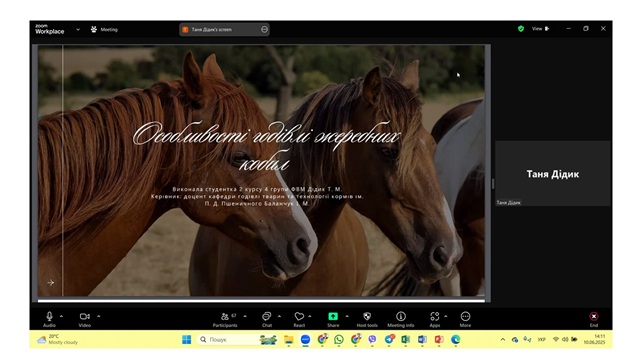Open Viber from taskbar

click(372, 340)
